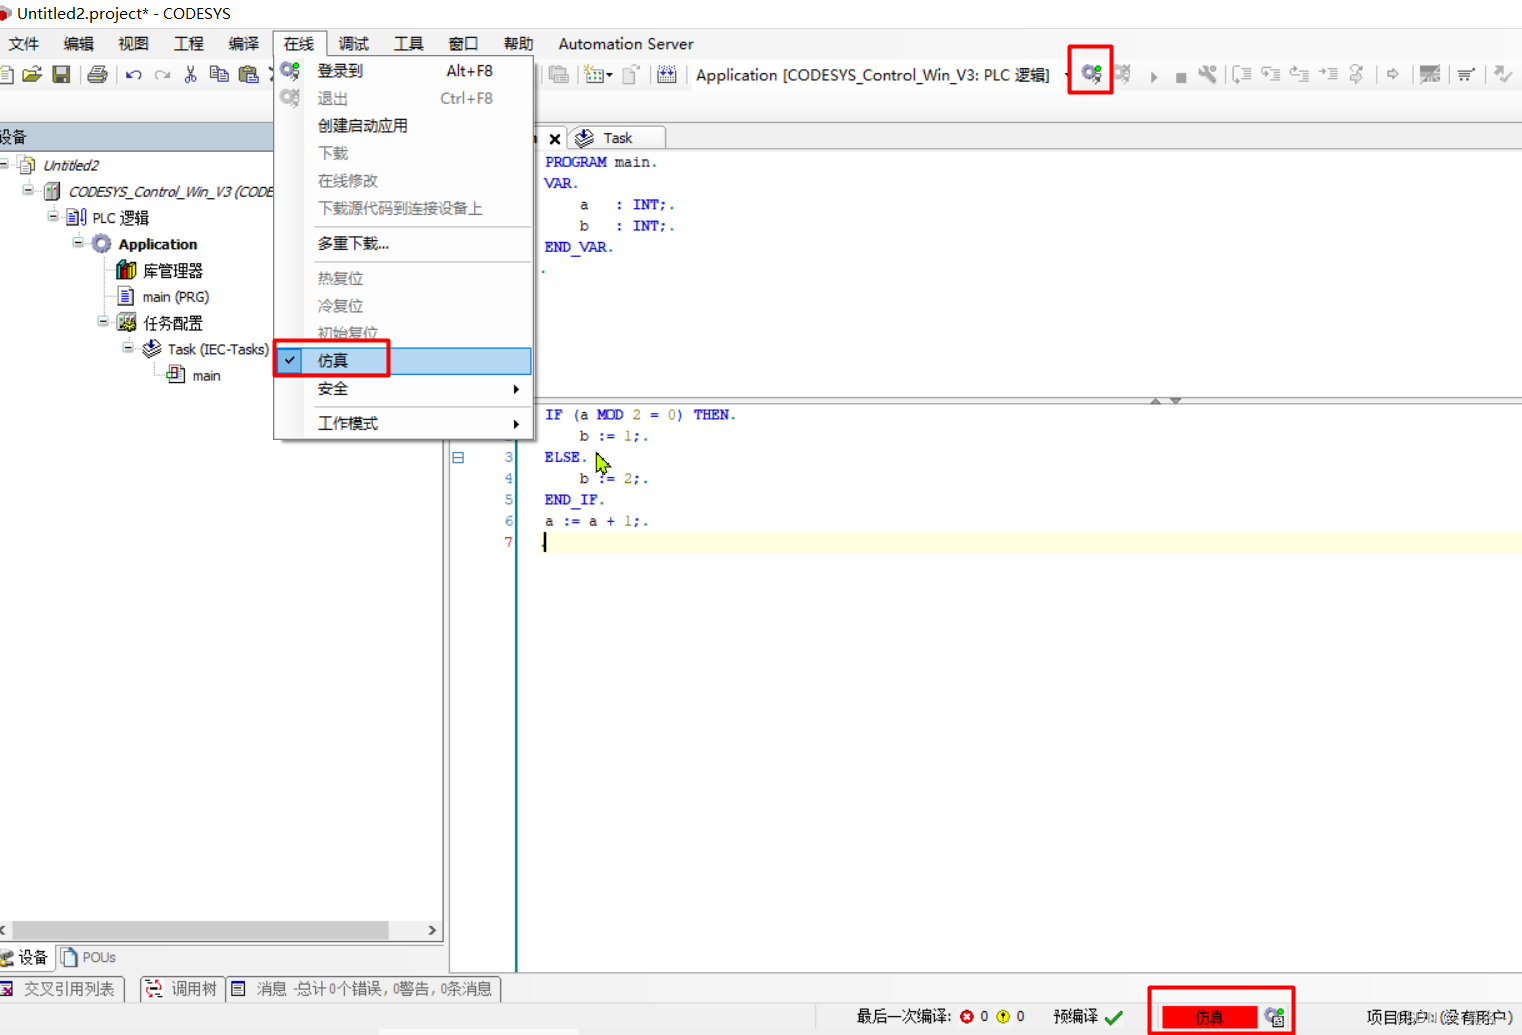Click the device icon beside red 仿真 status
Viewport: 1522px width, 1035px height.
coord(1274,1017)
